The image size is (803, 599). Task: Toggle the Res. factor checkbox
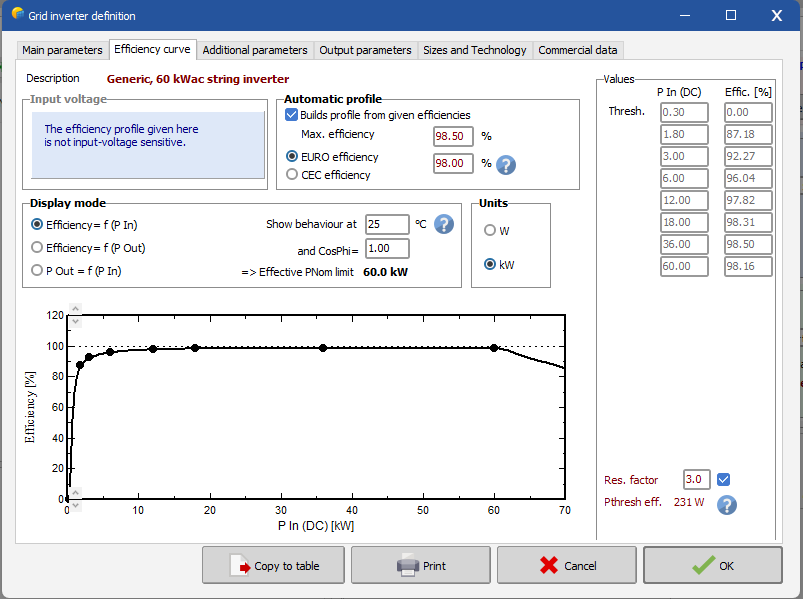pyautogui.click(x=723, y=480)
